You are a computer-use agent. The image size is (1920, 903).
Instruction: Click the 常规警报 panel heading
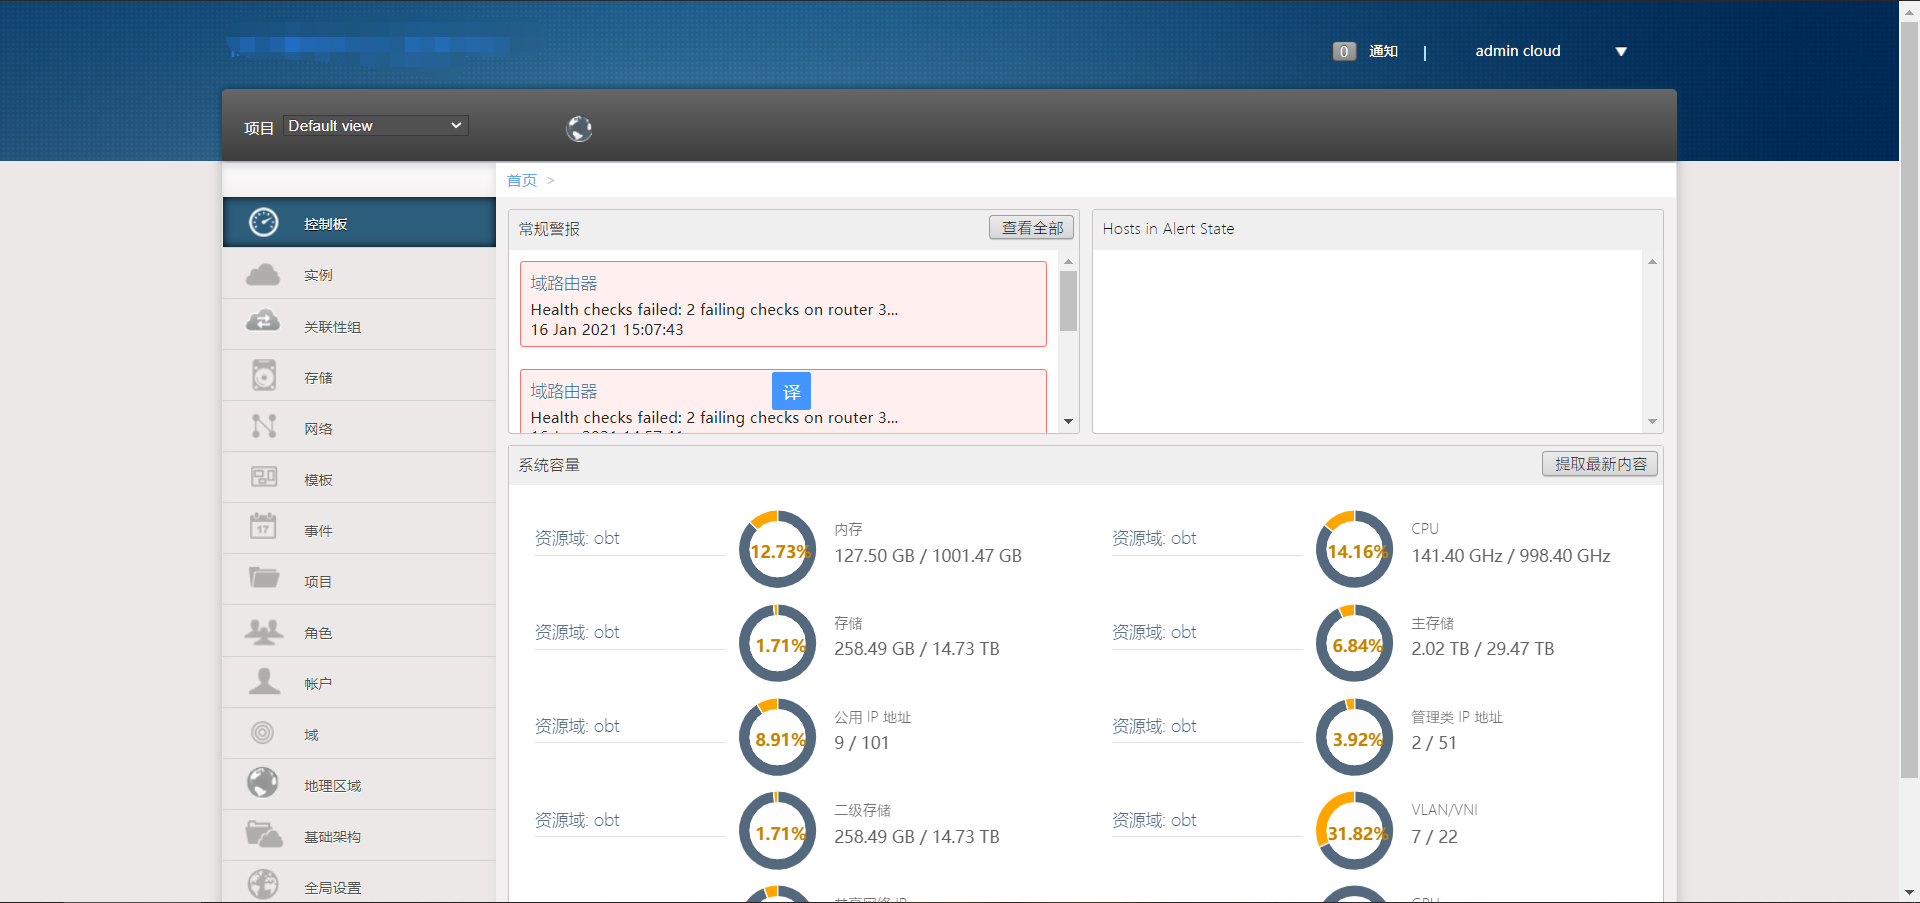549,229
